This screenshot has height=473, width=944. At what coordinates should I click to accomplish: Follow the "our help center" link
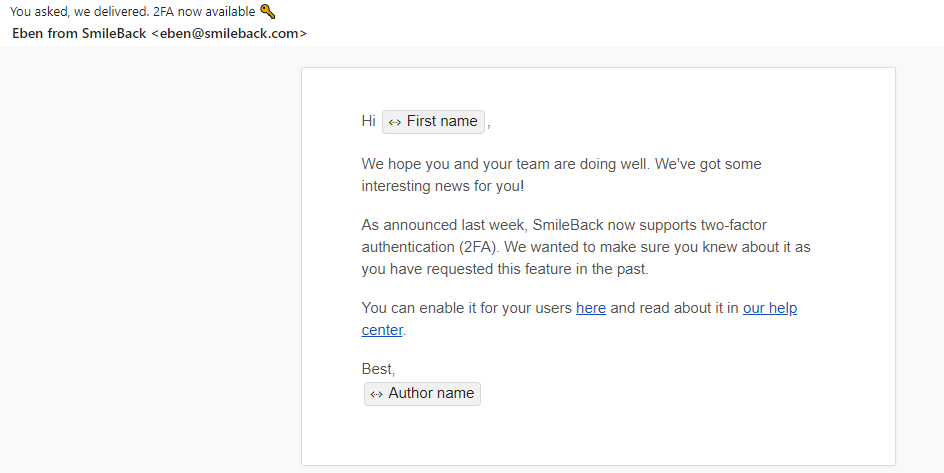(769, 308)
